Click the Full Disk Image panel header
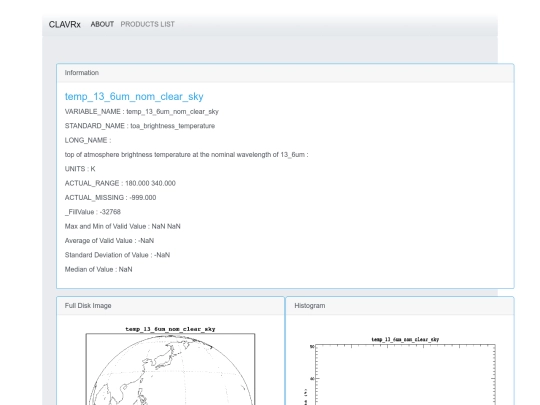The image size is (540, 405). pyautogui.click(x=170, y=306)
